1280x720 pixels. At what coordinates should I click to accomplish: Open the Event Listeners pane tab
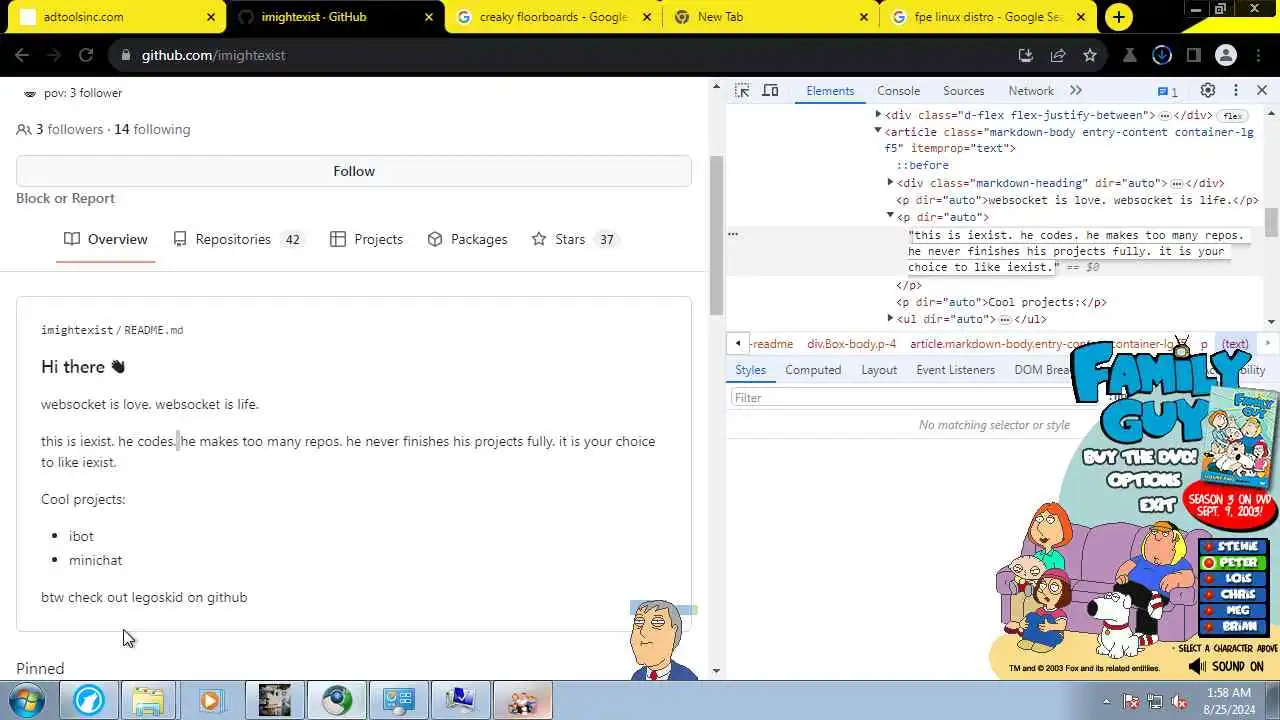[955, 370]
